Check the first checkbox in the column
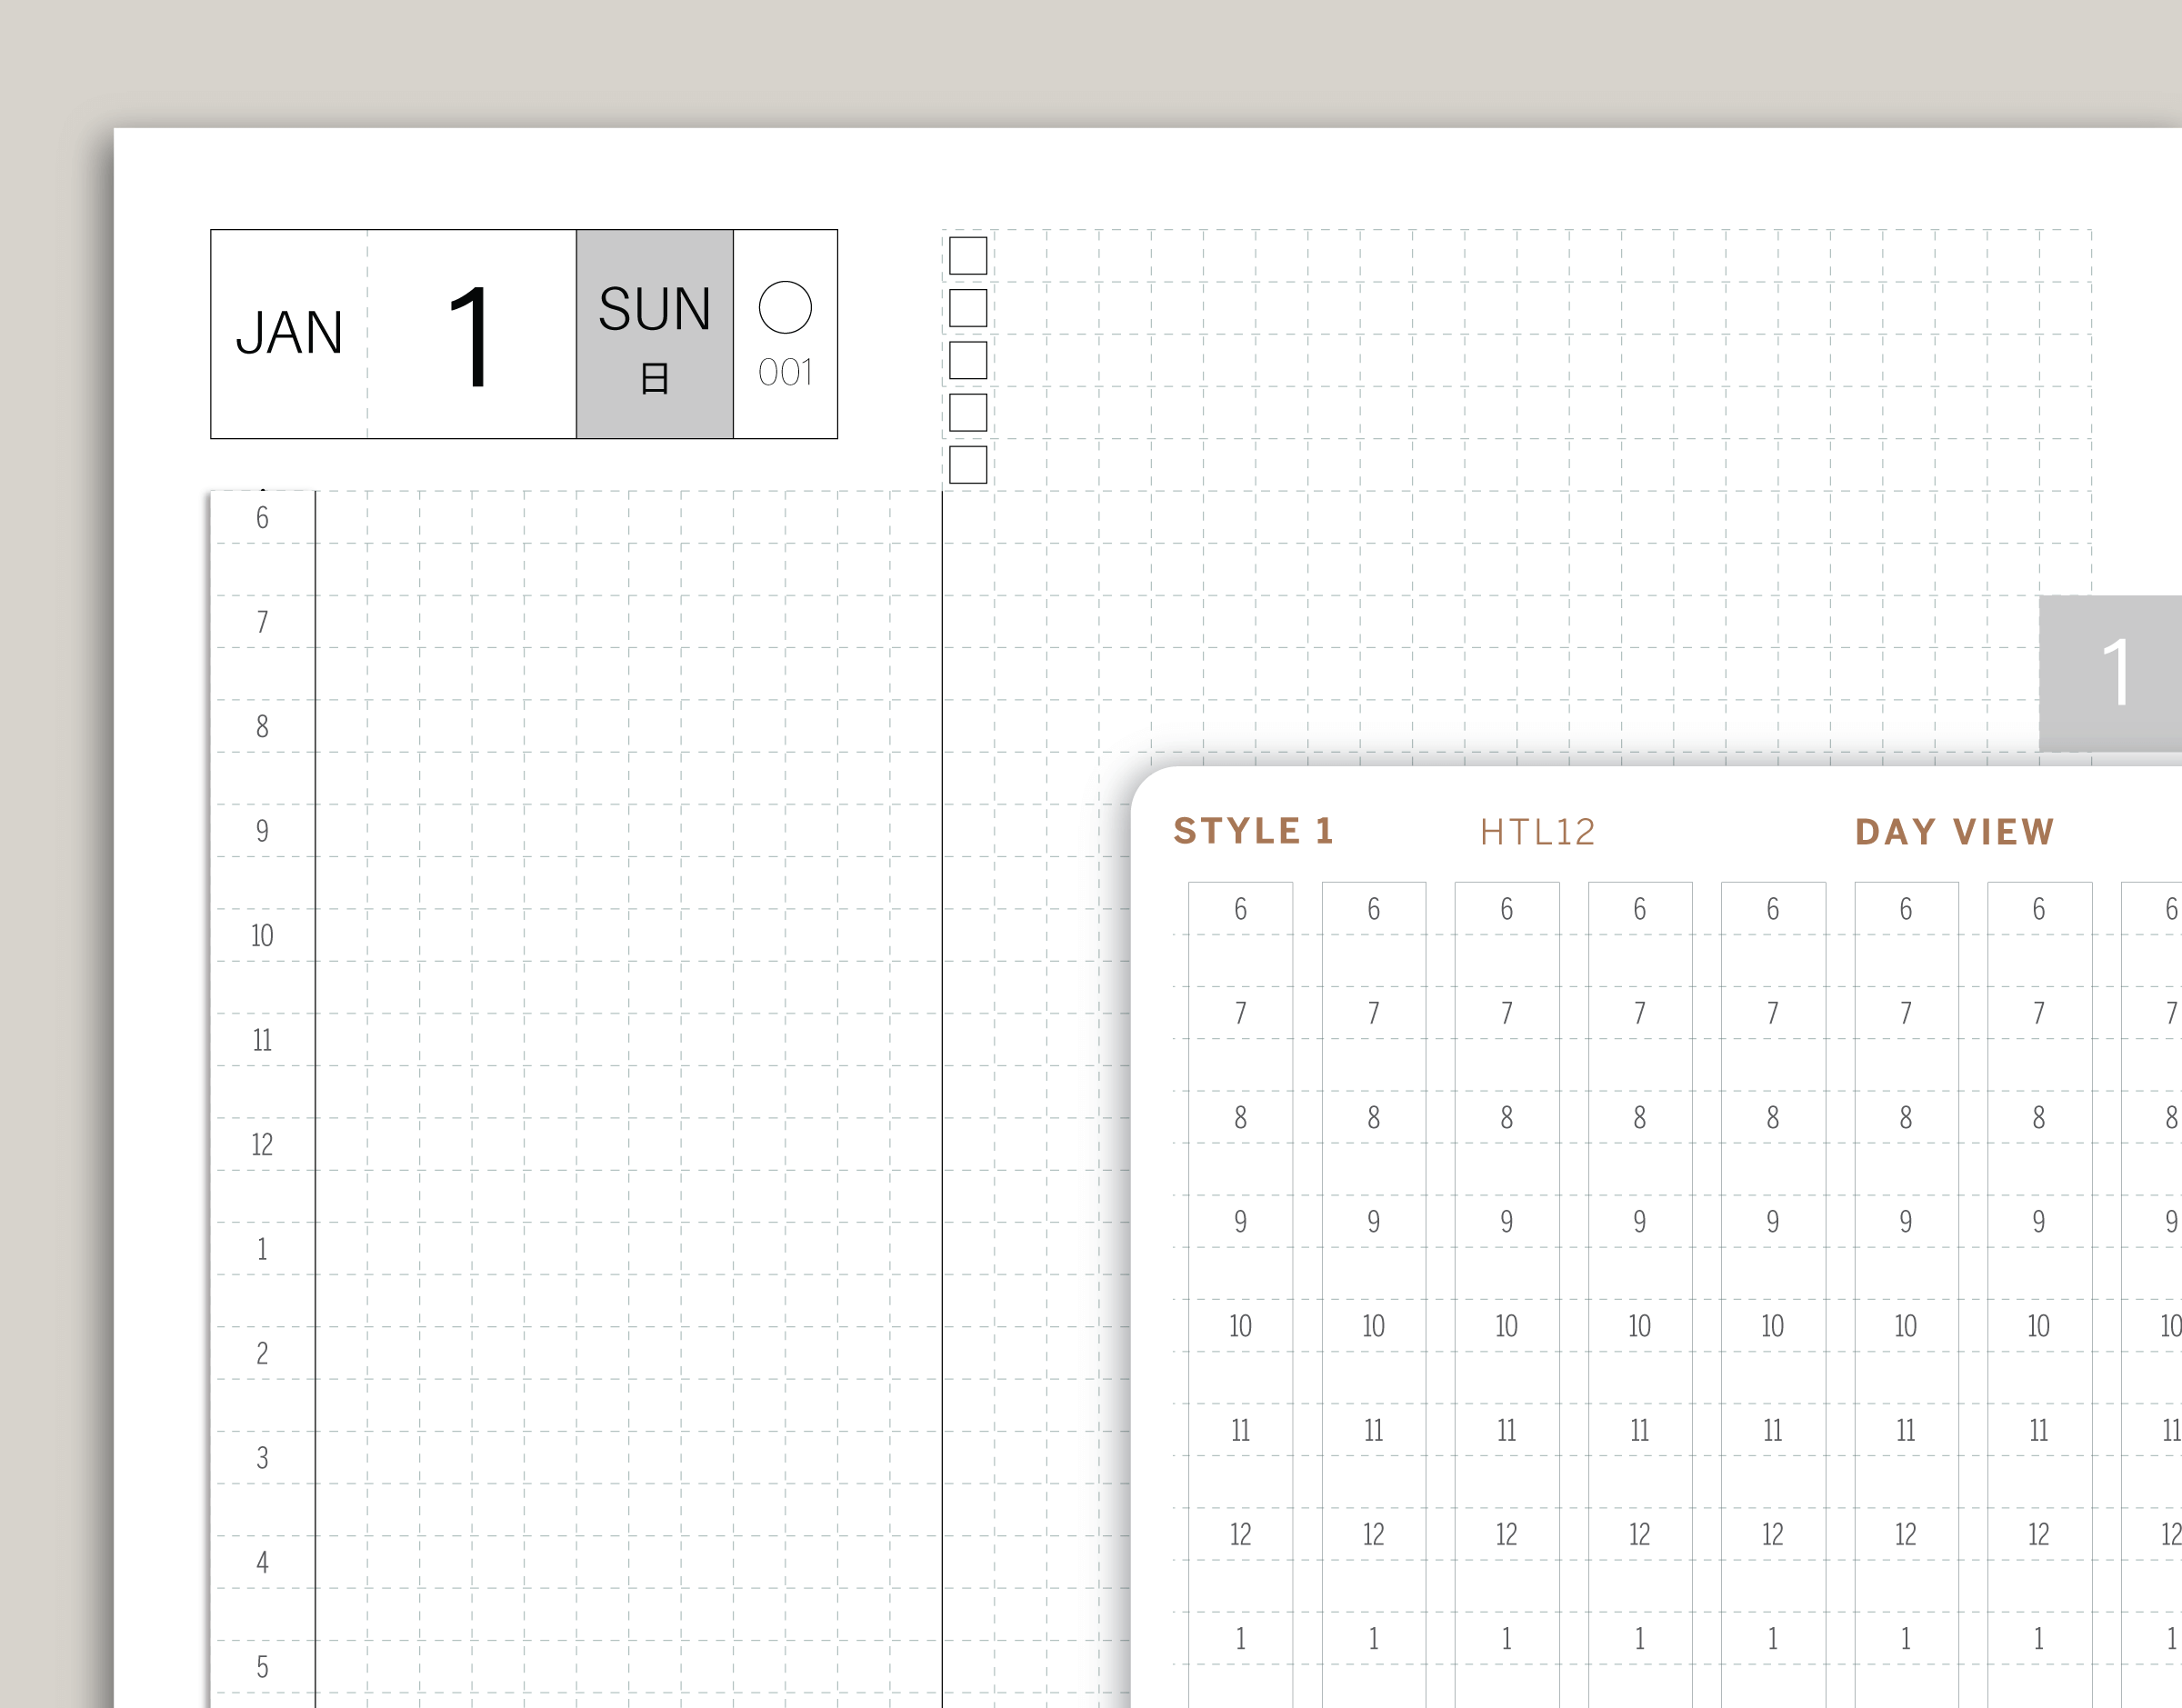The image size is (2182, 1708). (x=967, y=256)
